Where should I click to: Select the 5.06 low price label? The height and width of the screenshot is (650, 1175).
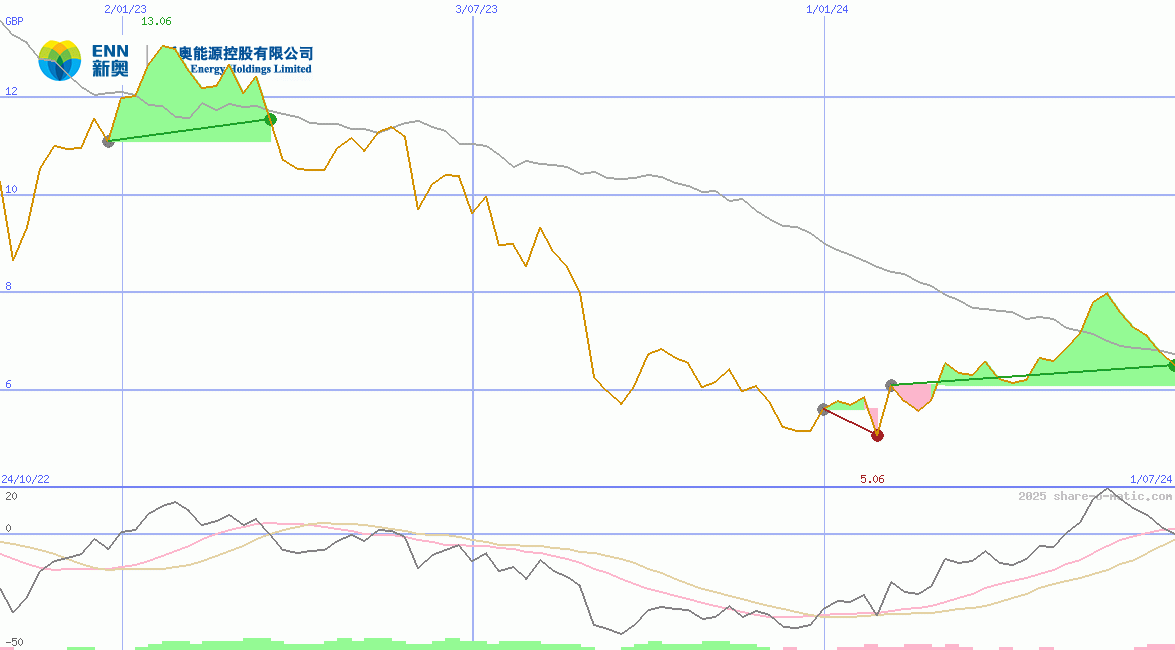point(872,480)
